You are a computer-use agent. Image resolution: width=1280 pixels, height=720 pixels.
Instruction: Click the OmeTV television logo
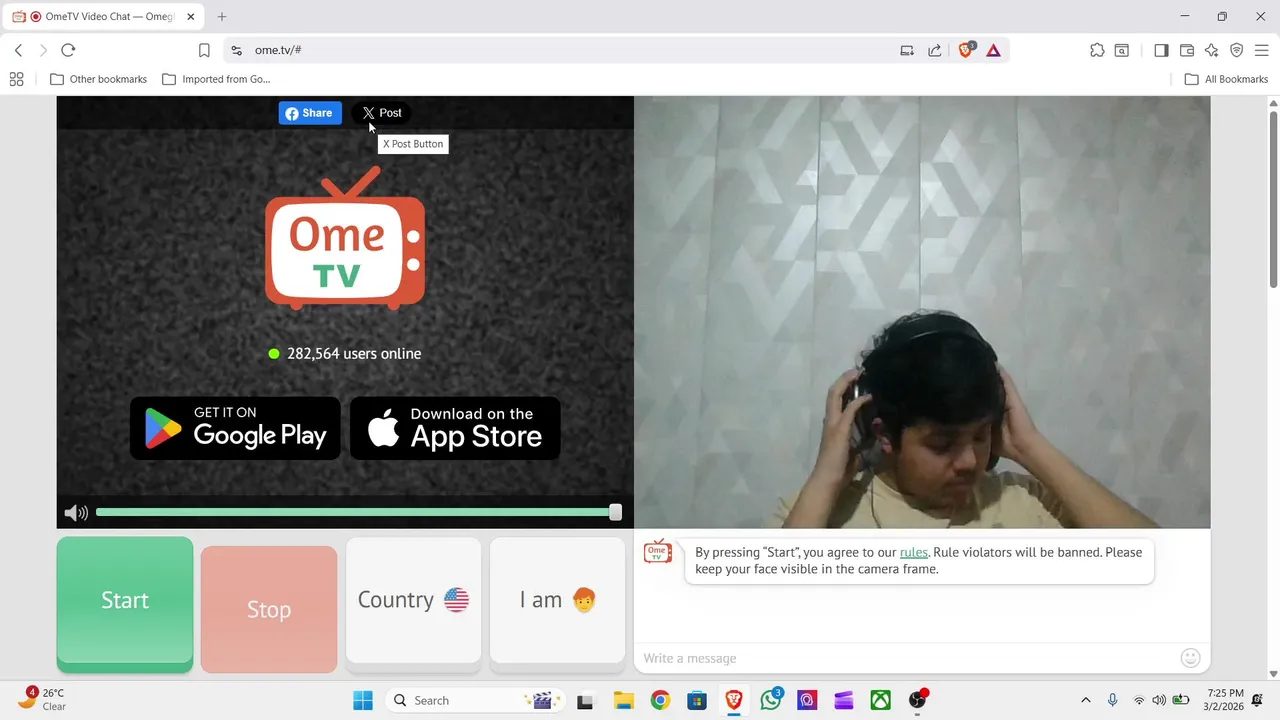click(345, 238)
